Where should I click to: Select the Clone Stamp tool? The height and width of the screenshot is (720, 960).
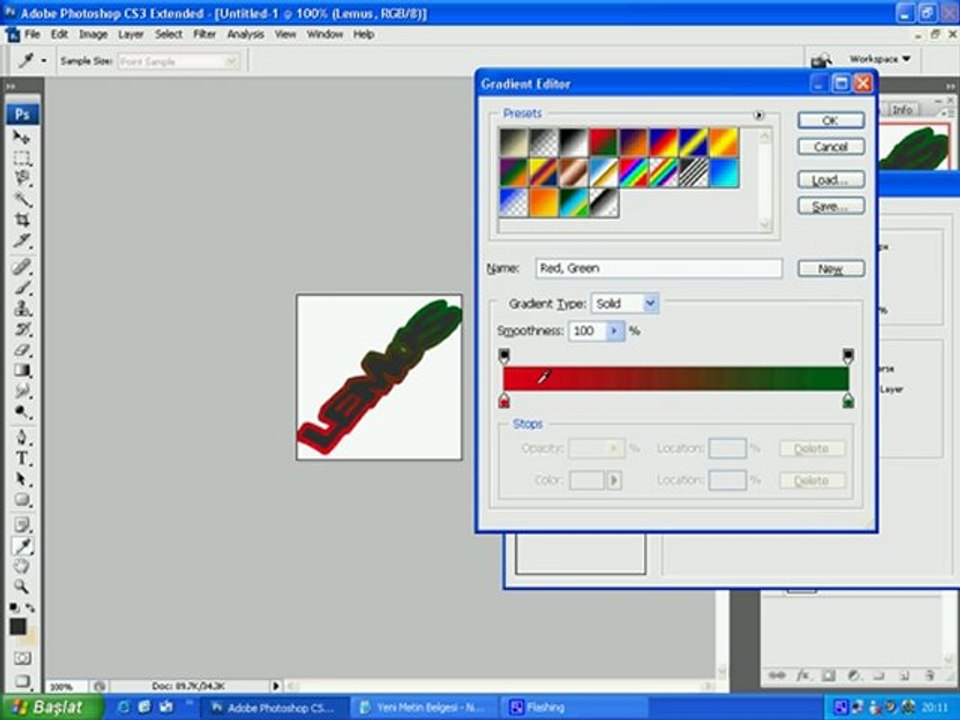pos(22,308)
